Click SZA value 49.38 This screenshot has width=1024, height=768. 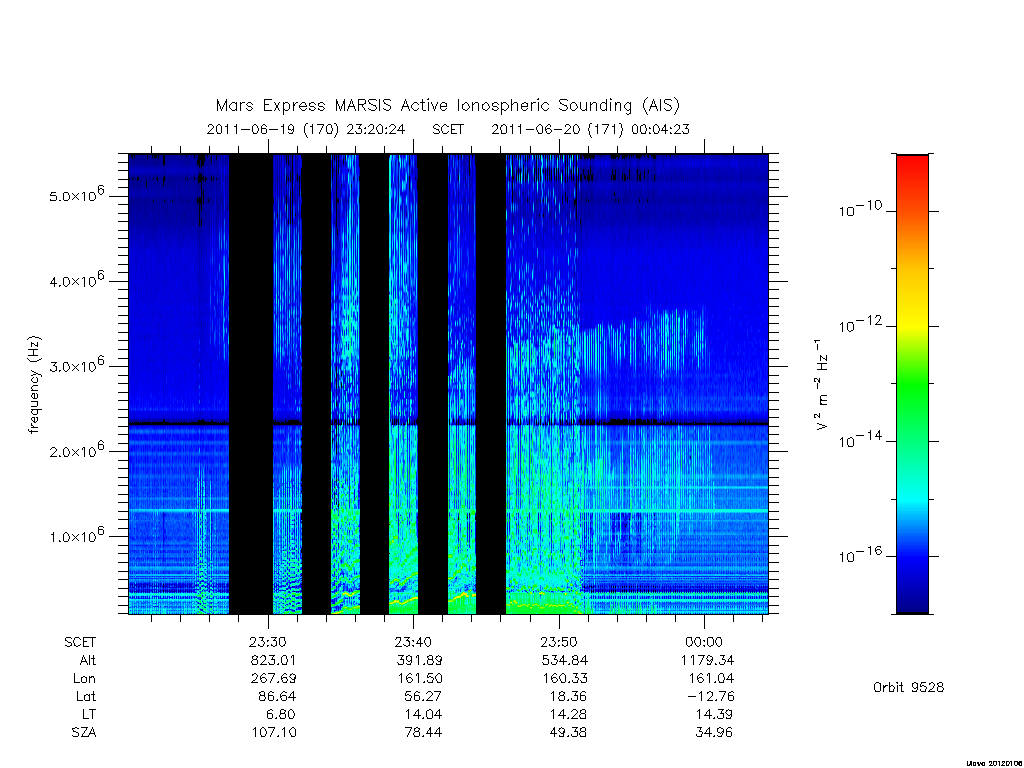(x=569, y=733)
